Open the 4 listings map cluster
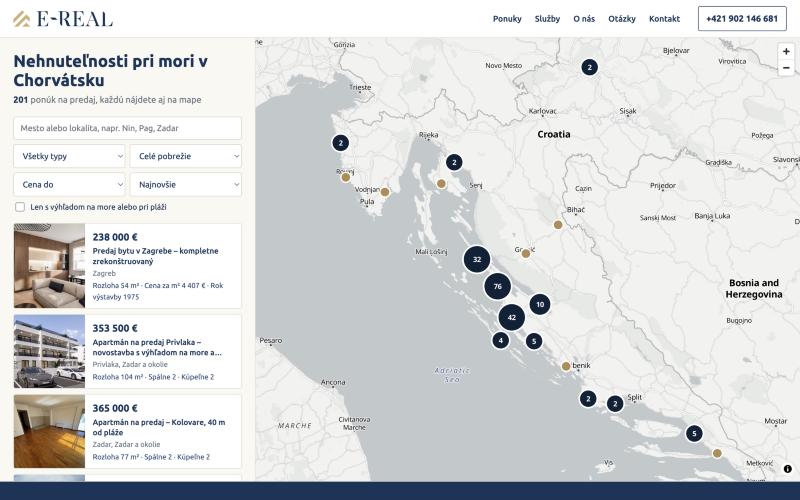Viewport: 800px width, 500px height. coord(501,340)
